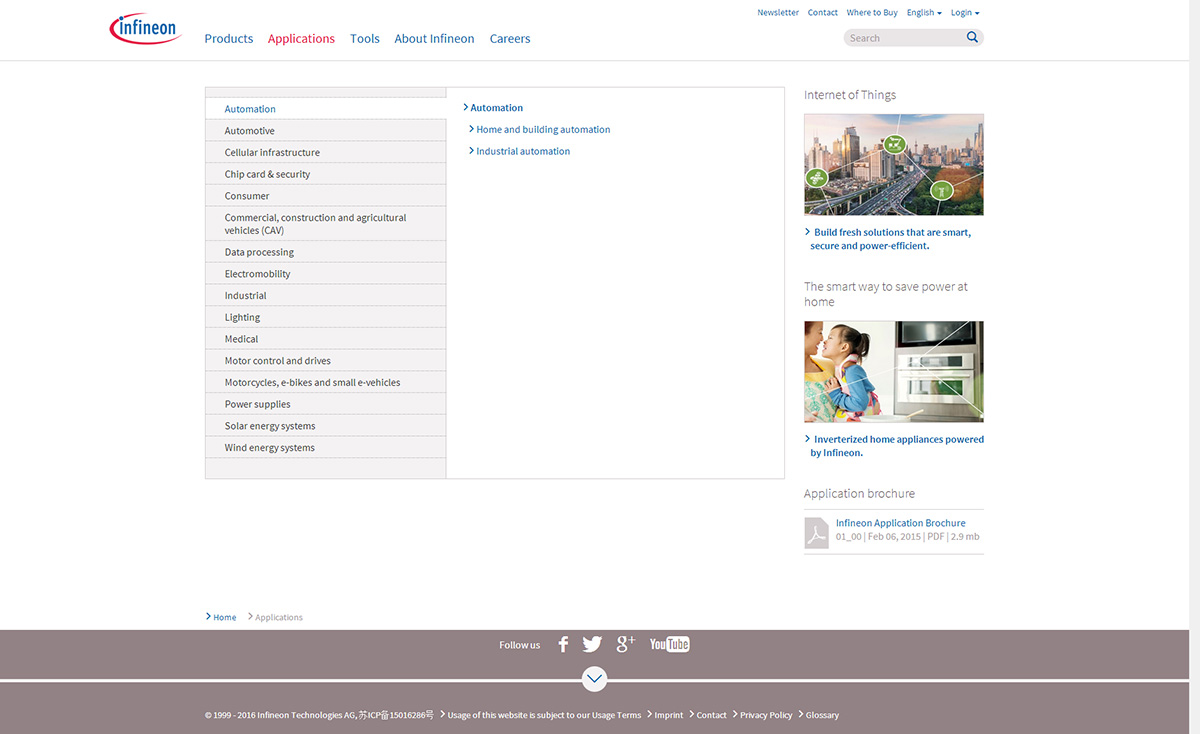The image size is (1200, 734).
Task: Open Infineon's Facebook page icon
Action: click(563, 645)
